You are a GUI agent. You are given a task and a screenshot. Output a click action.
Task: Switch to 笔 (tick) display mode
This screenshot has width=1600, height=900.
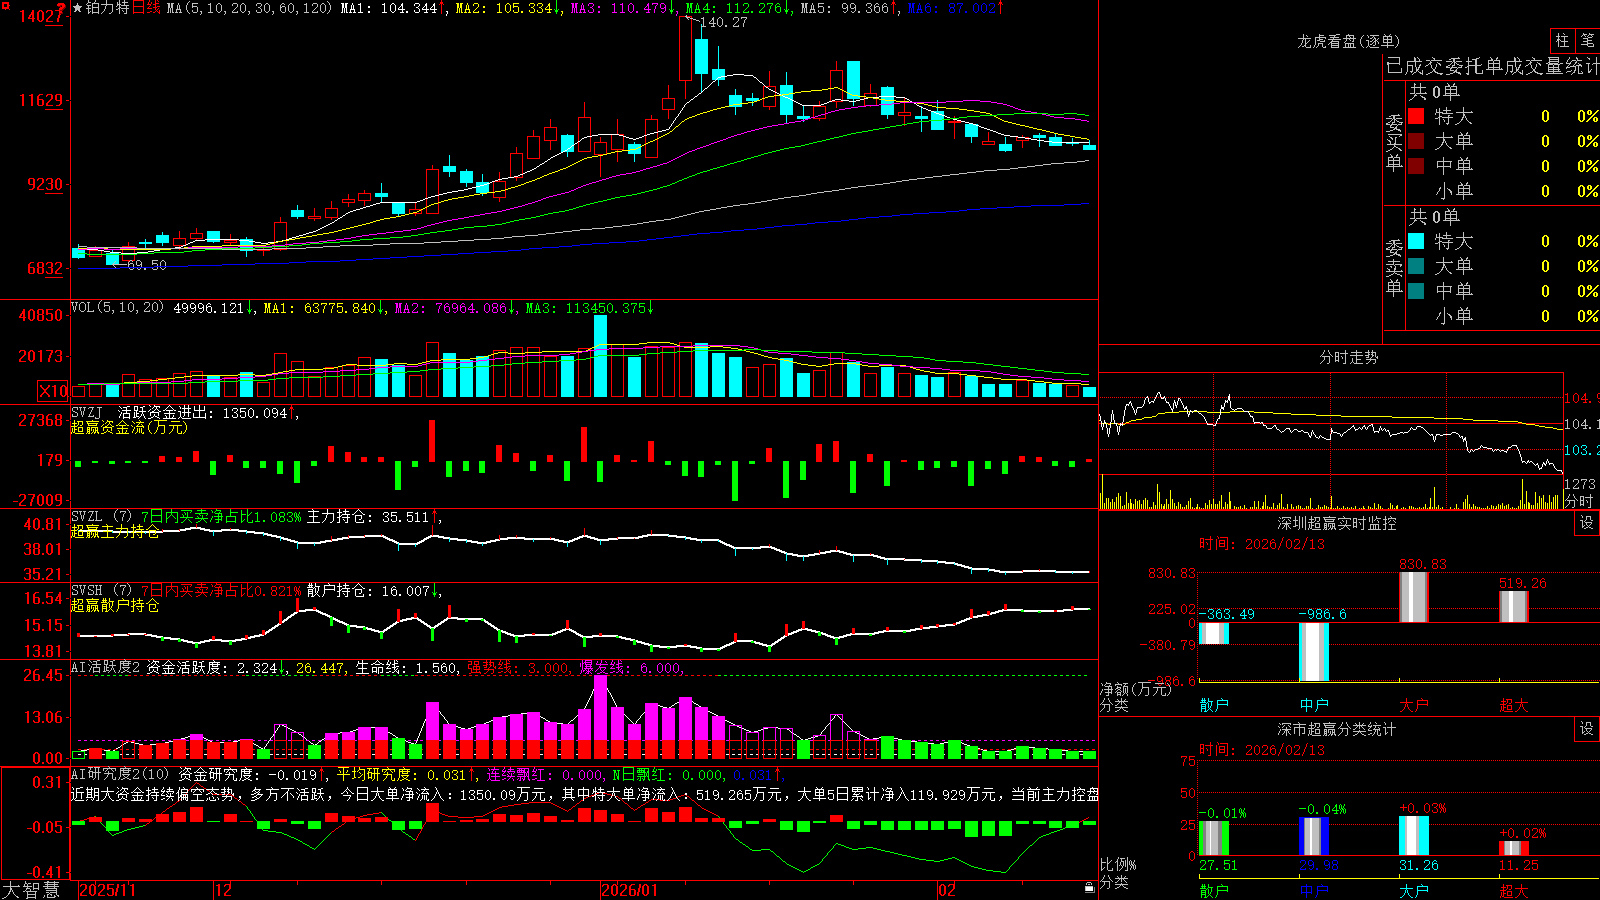[1587, 40]
